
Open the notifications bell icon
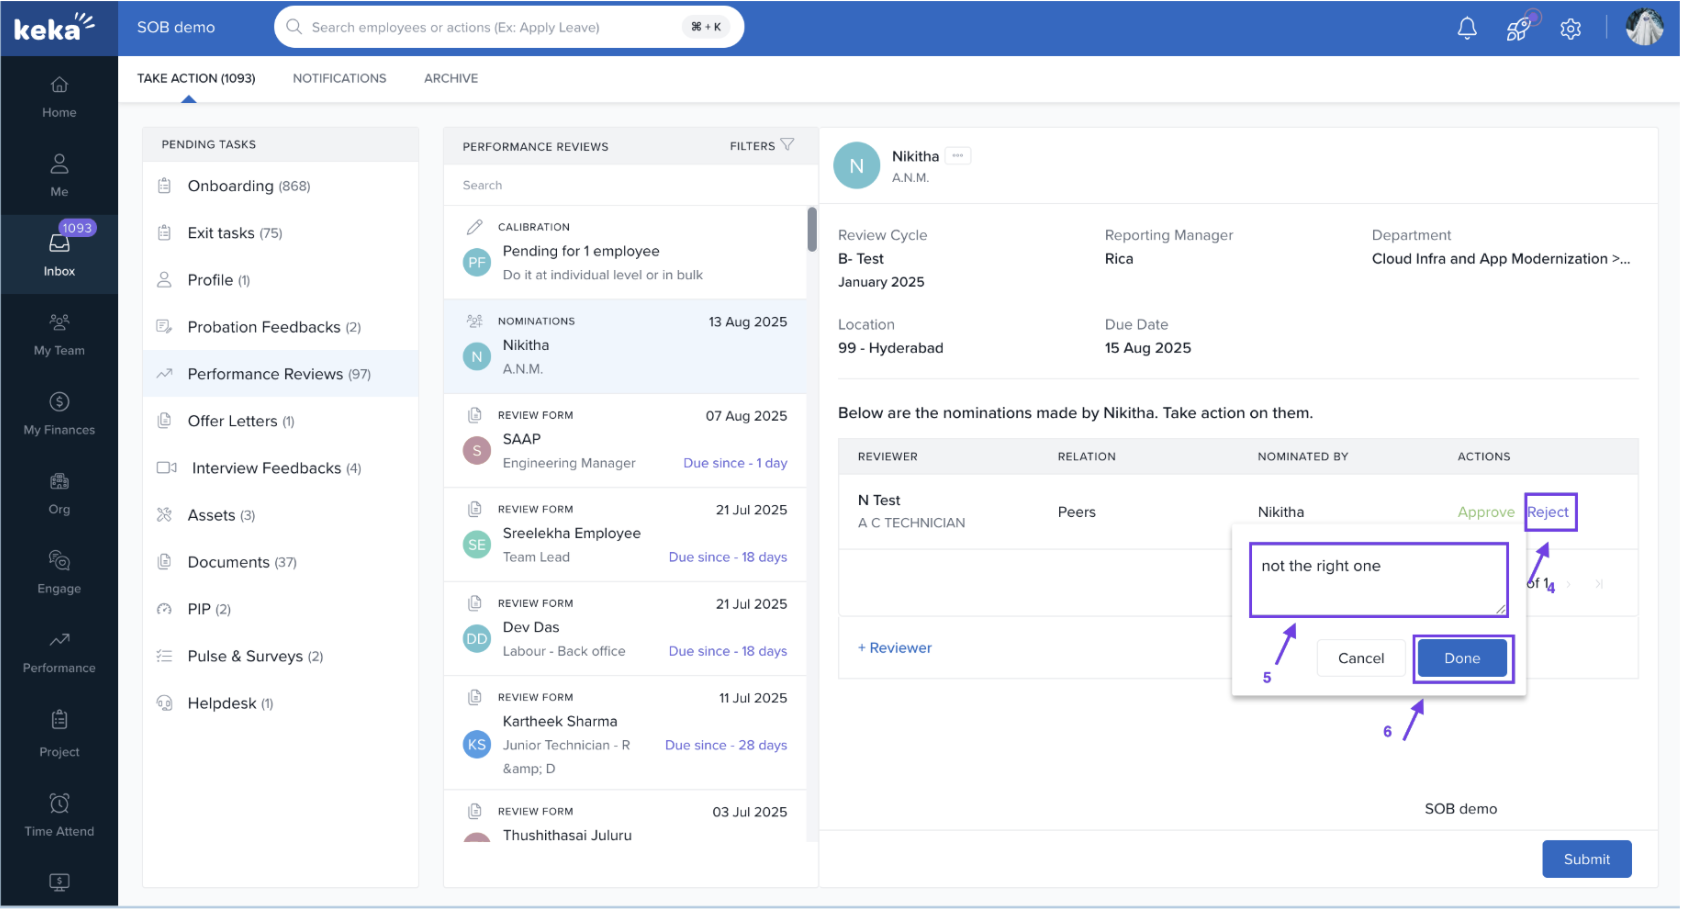(x=1466, y=28)
